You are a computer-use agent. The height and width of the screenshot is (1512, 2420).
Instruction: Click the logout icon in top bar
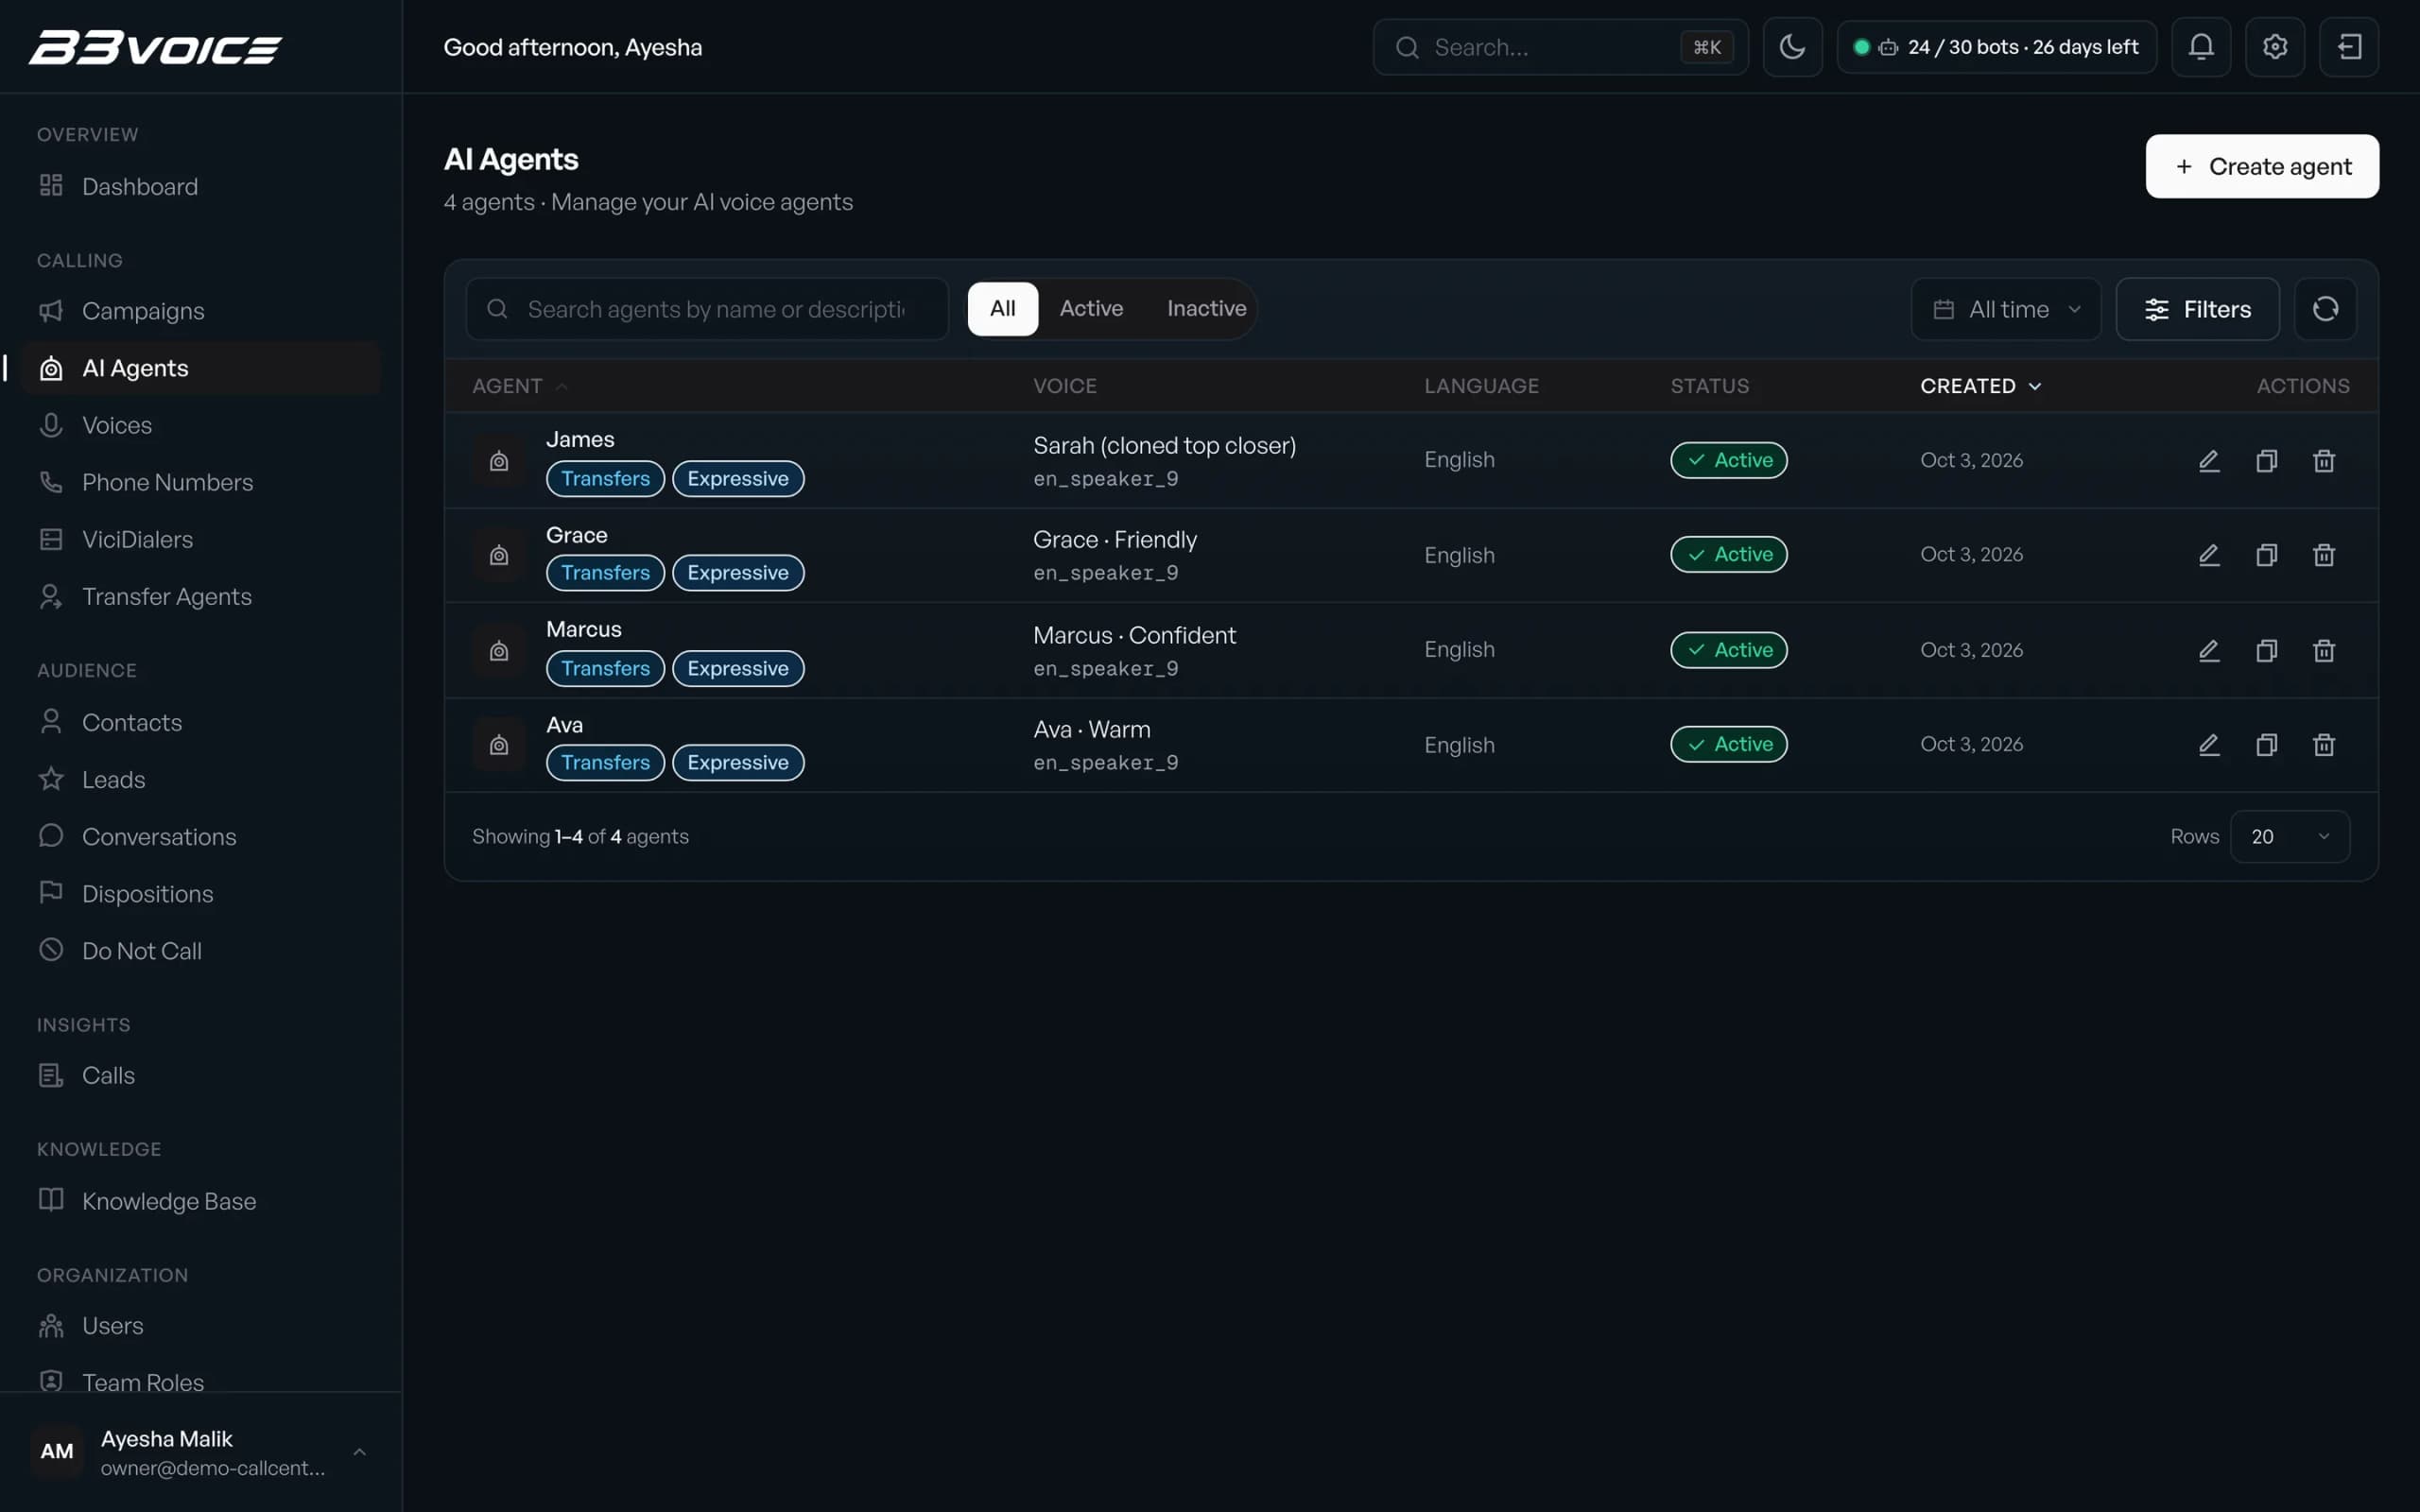tap(2349, 47)
